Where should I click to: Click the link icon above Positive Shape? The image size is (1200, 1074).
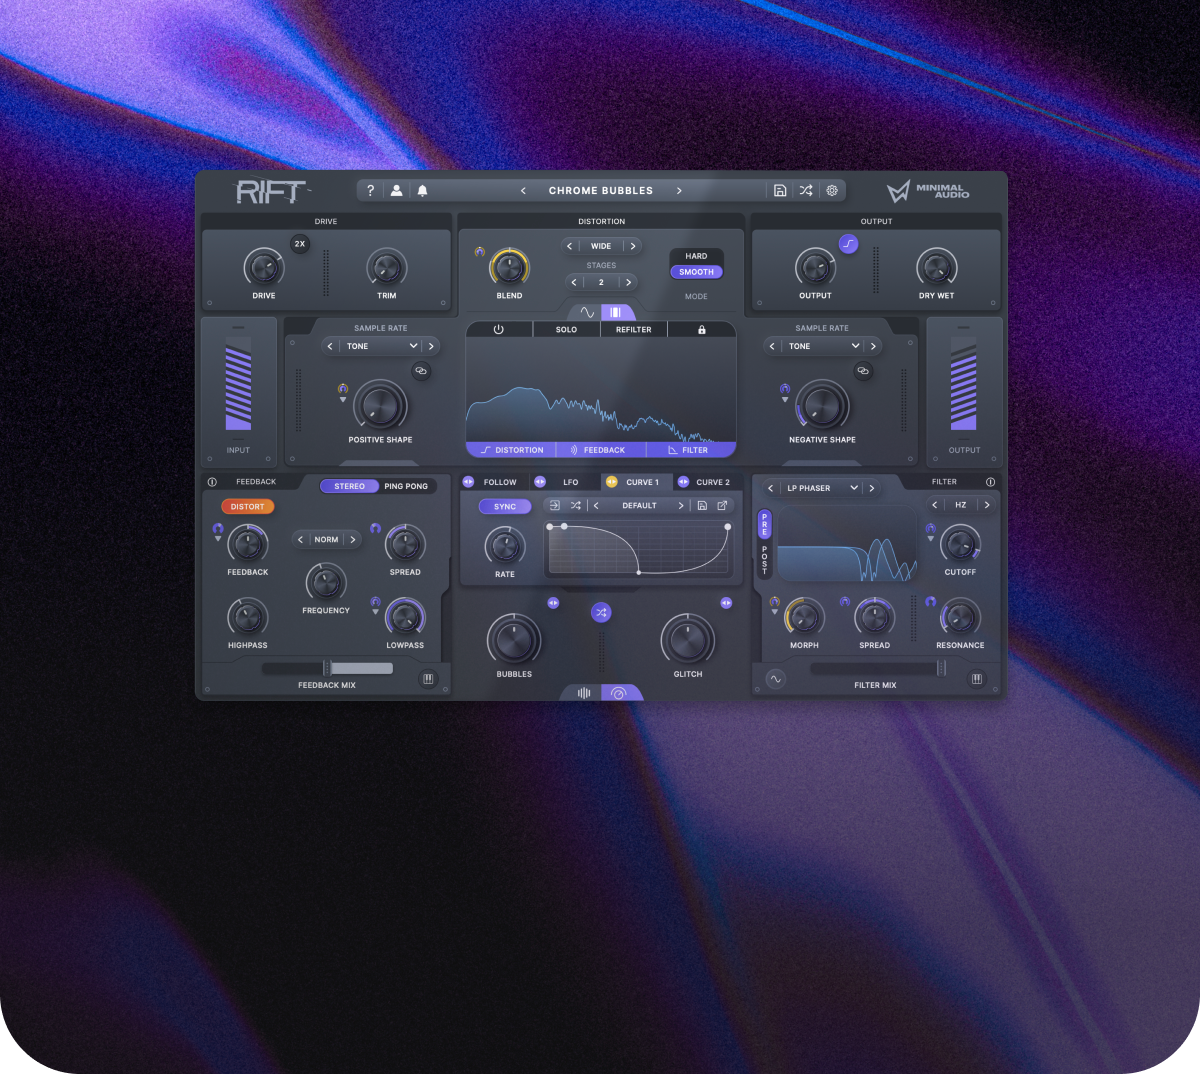click(x=421, y=371)
